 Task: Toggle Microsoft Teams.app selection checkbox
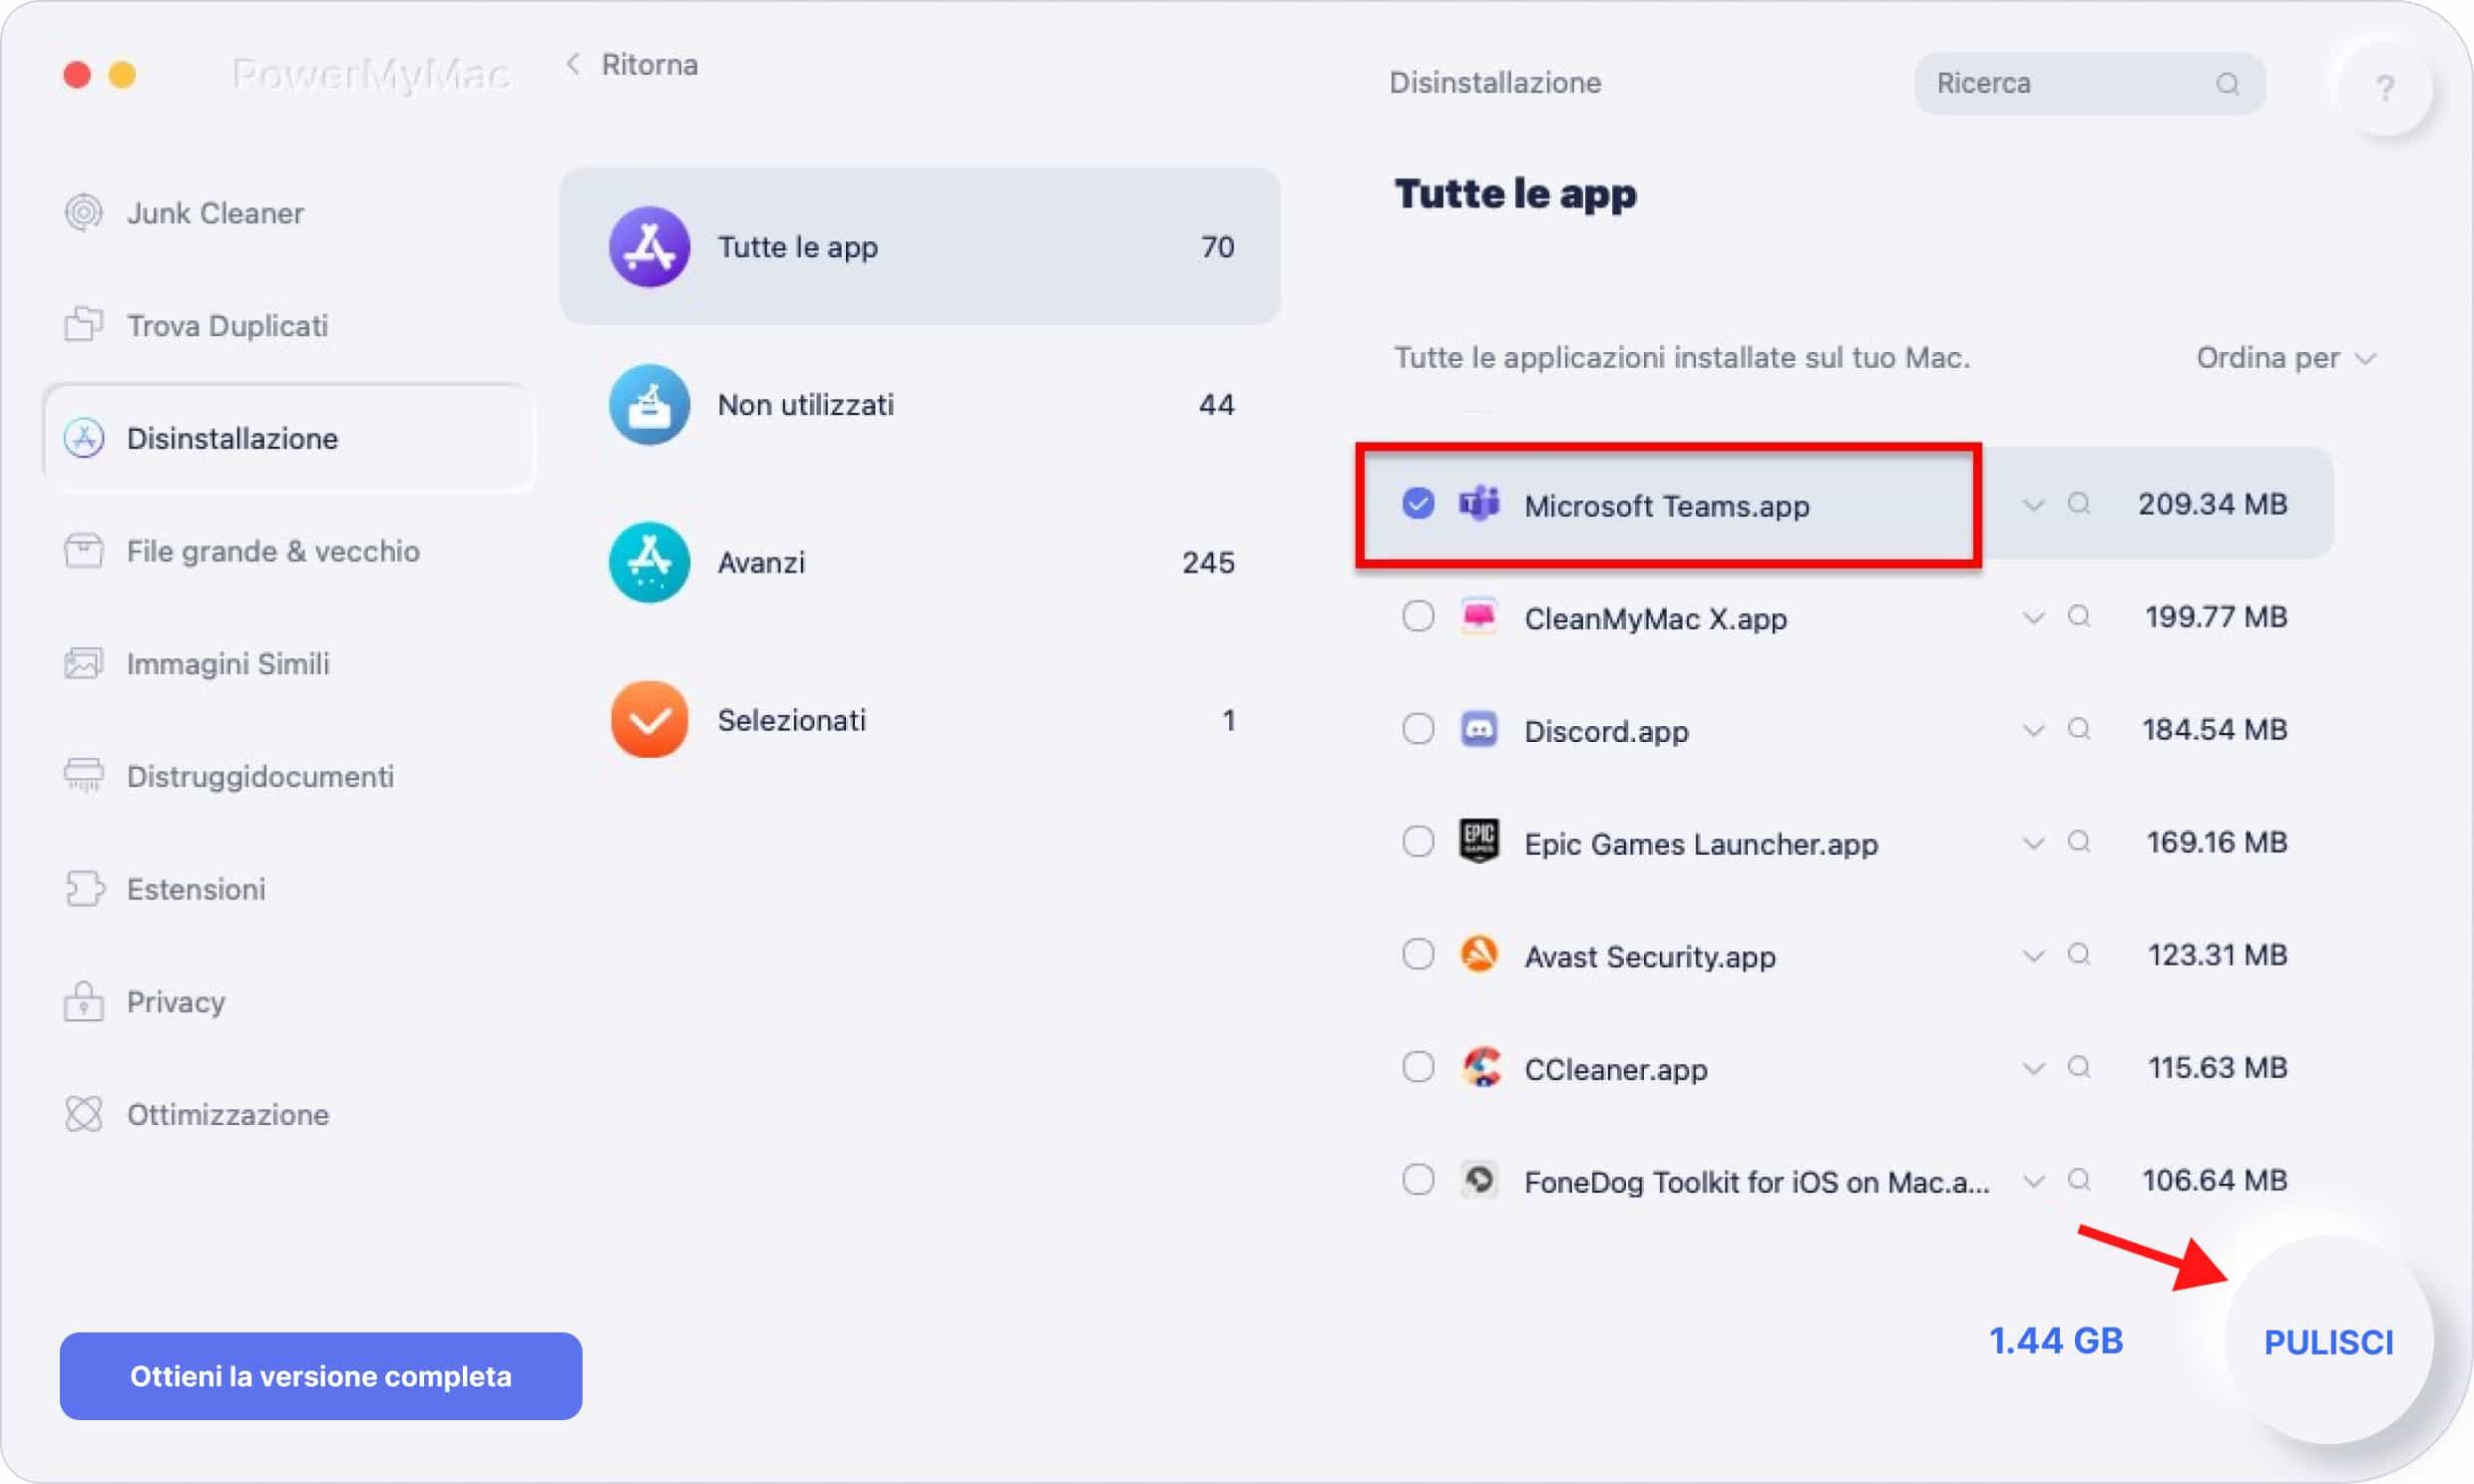pos(1418,506)
